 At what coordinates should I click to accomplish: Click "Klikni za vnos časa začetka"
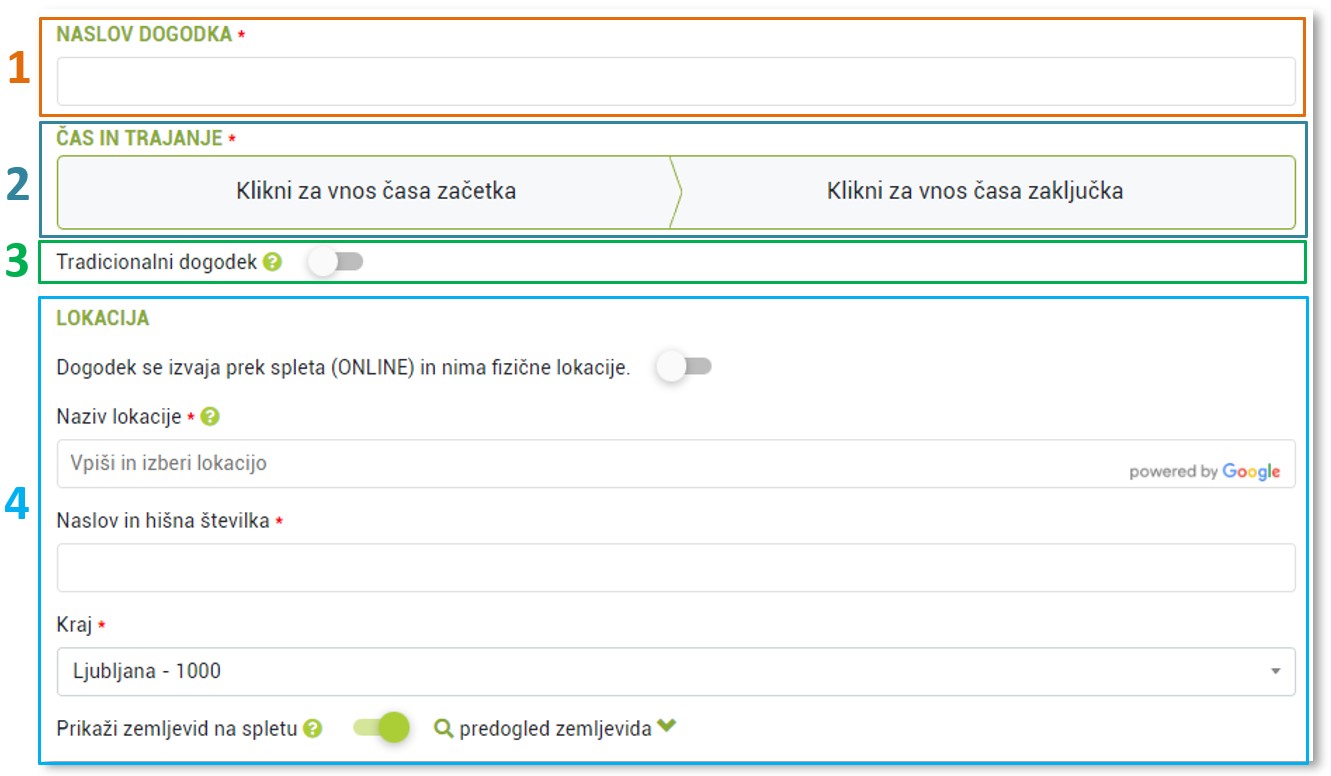point(376,191)
